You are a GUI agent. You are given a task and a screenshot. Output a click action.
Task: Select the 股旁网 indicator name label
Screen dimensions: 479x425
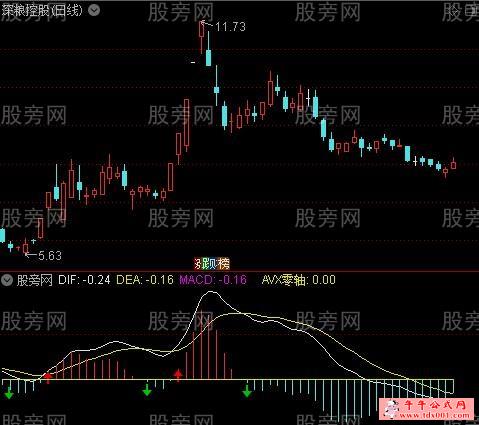pyautogui.click(x=35, y=280)
